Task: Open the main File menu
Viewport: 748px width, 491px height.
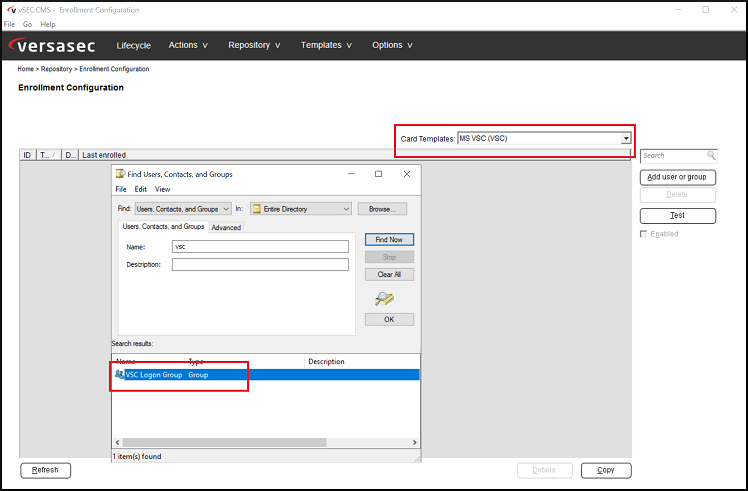Action: [x=10, y=24]
